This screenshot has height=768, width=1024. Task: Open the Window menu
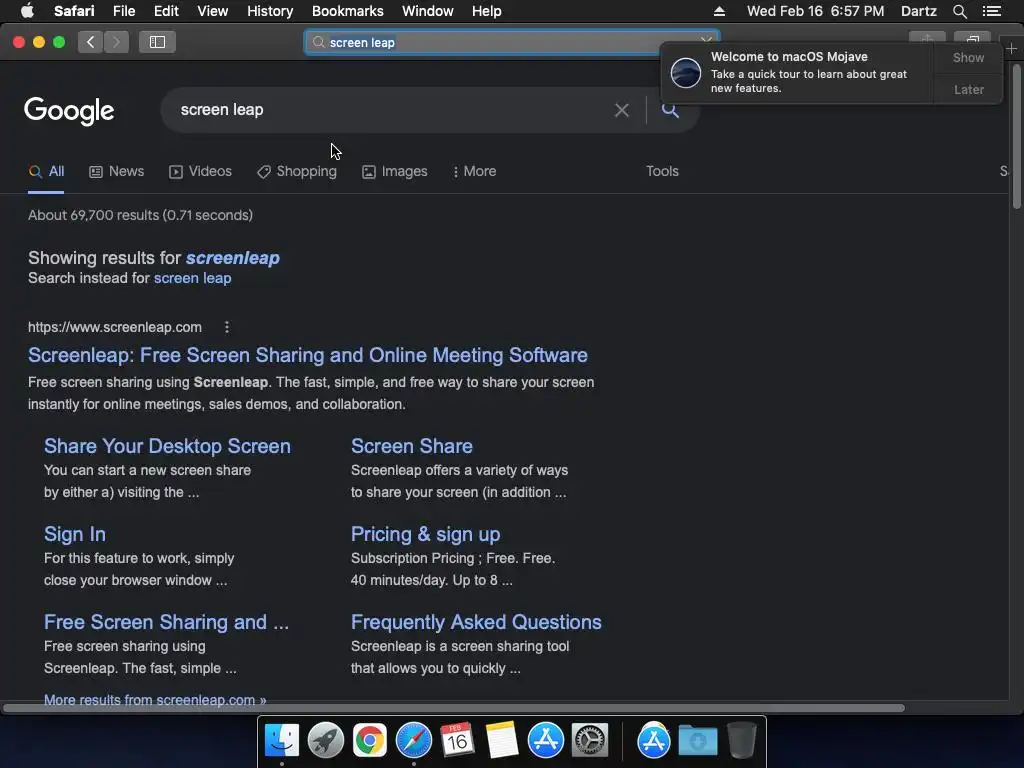[428, 11]
